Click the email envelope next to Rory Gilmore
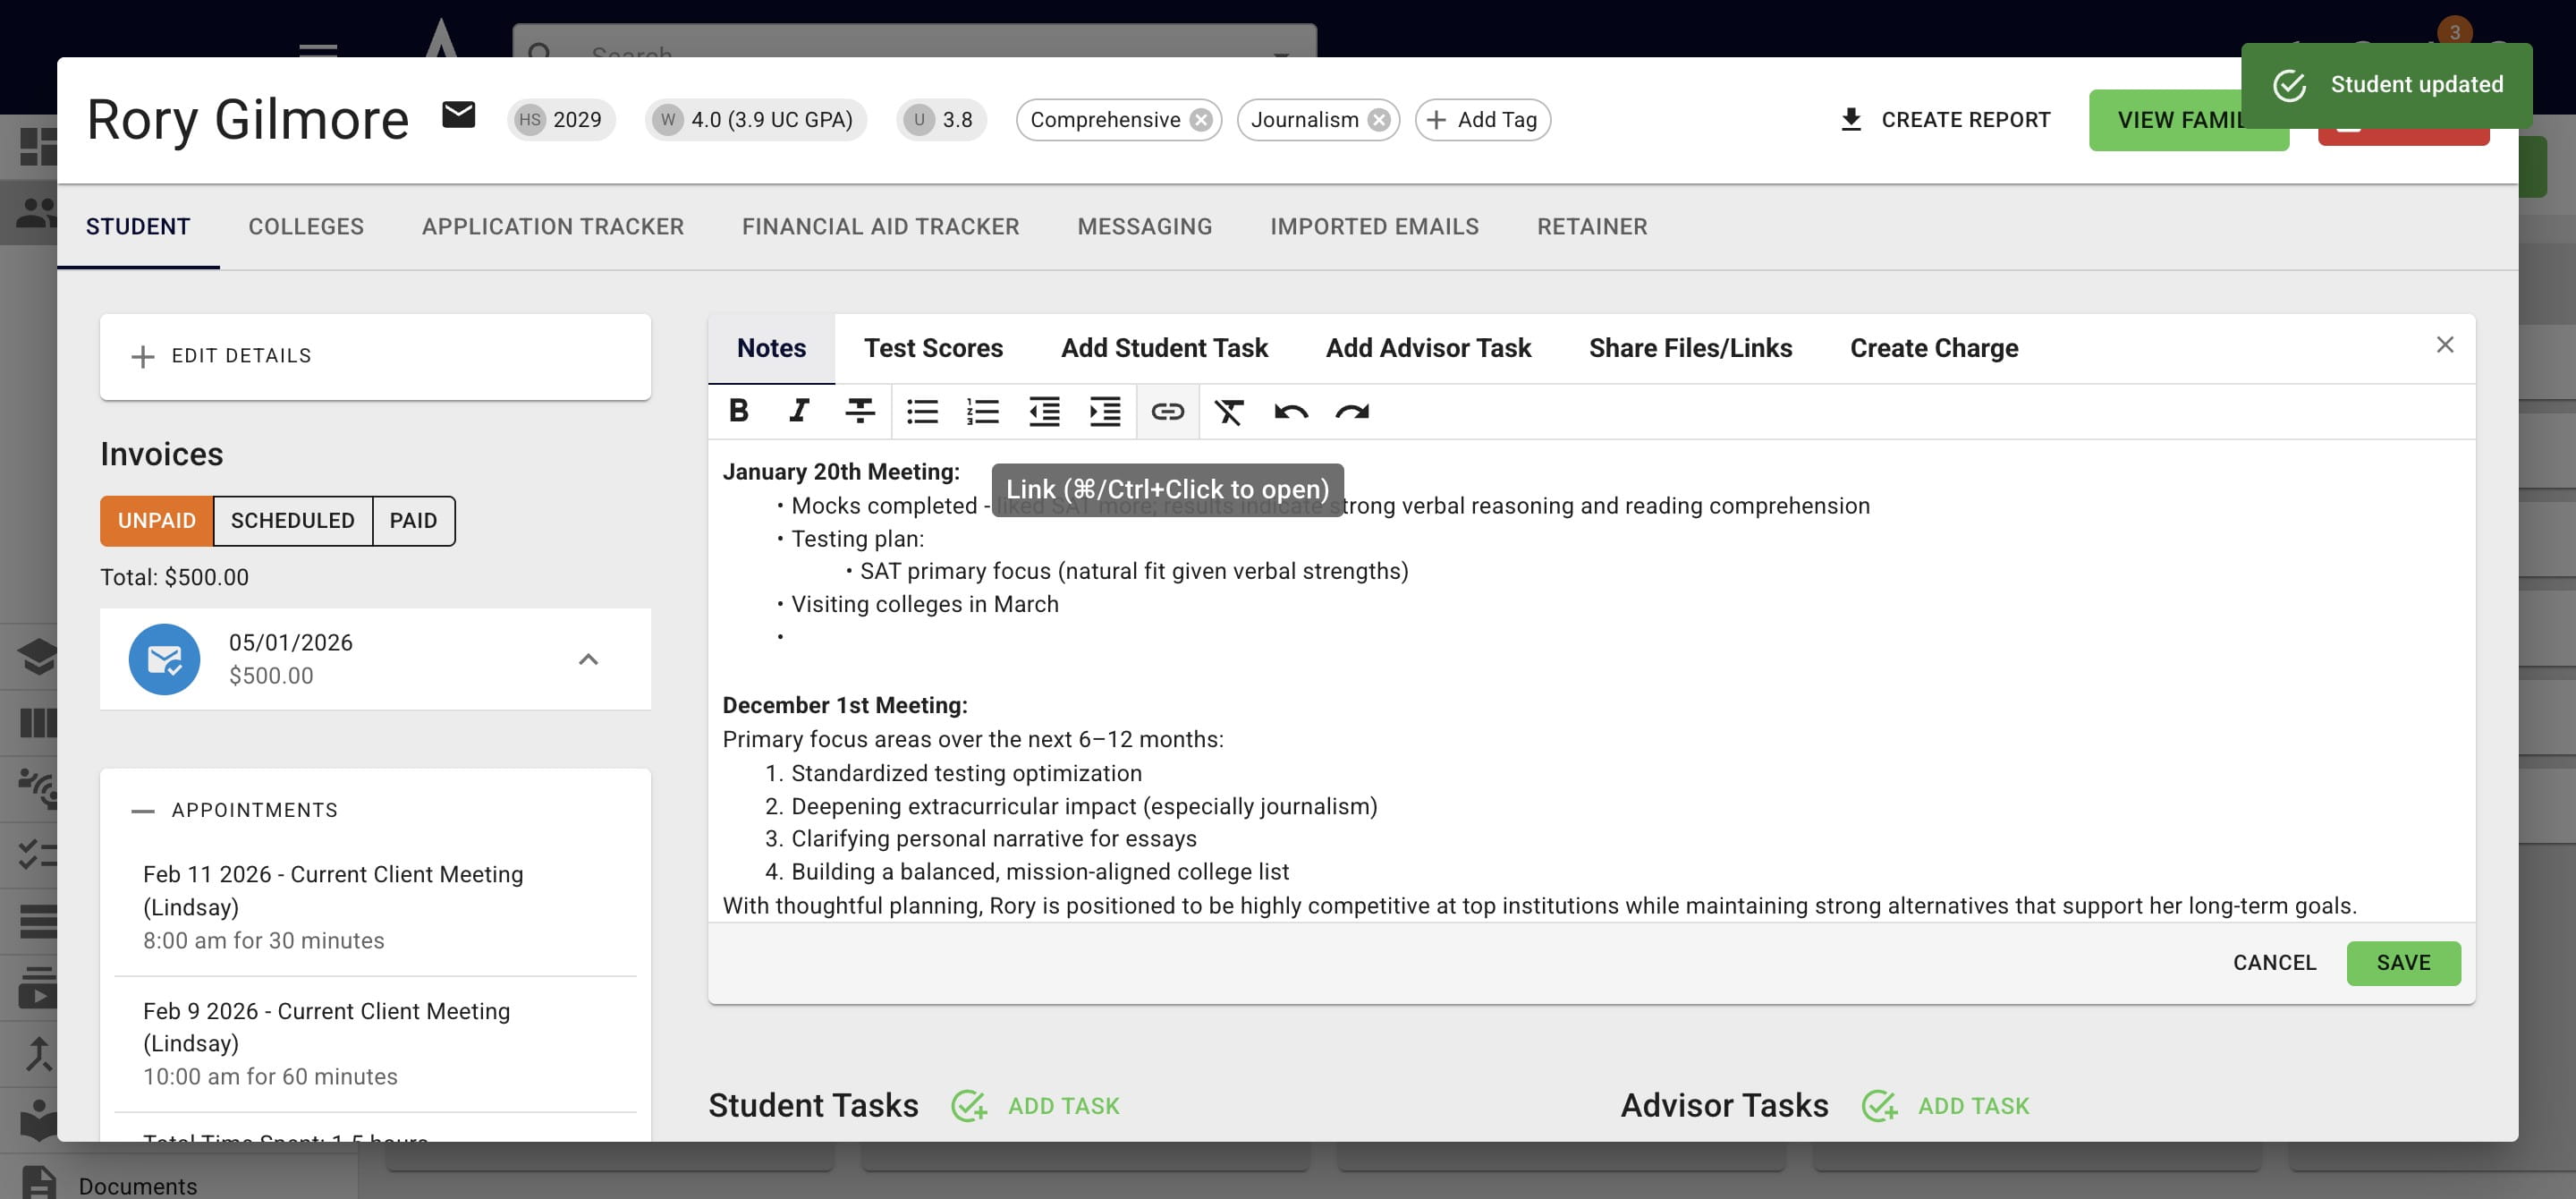The width and height of the screenshot is (2576, 1199). 459,116
